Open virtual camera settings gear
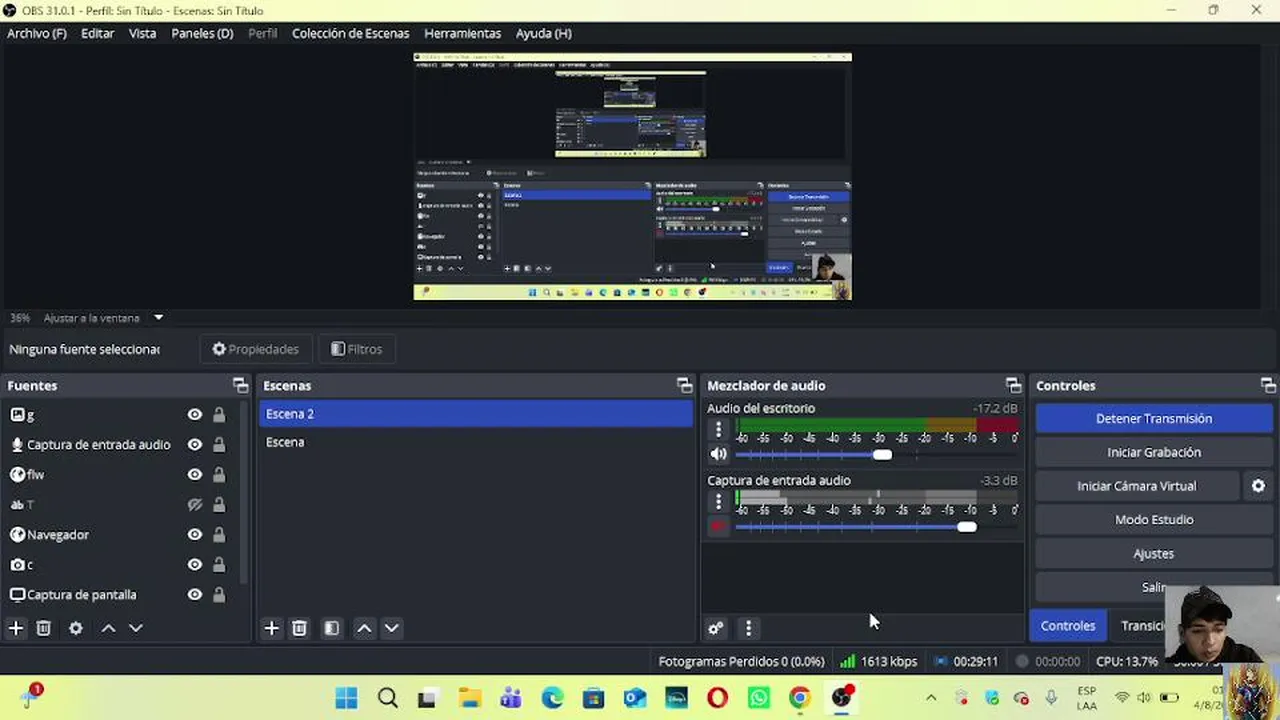Screen dimensions: 1280x720 (x=1258, y=486)
